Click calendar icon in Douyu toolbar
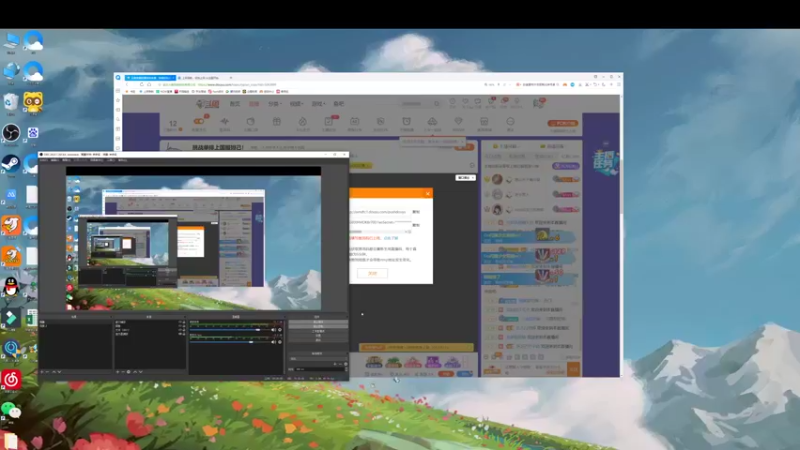 [354, 121]
